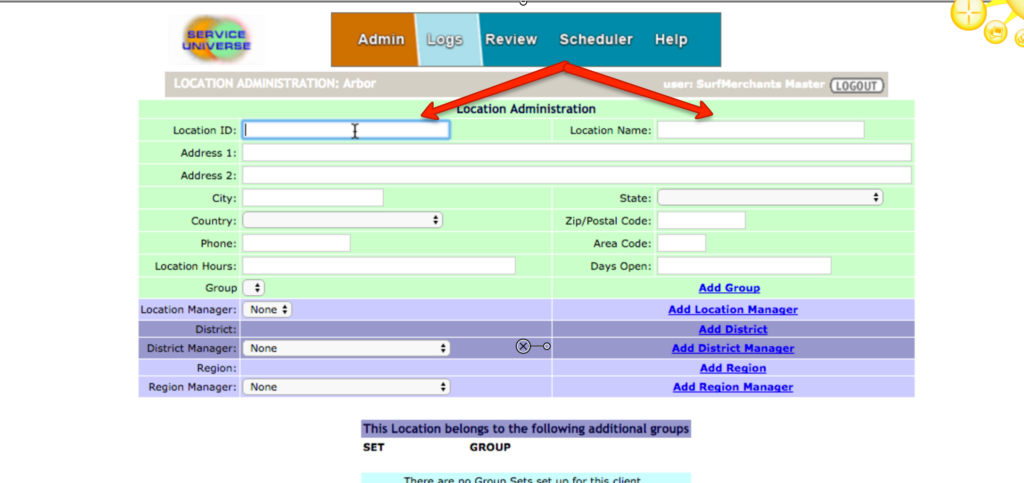Open the State dropdown

click(x=770, y=197)
